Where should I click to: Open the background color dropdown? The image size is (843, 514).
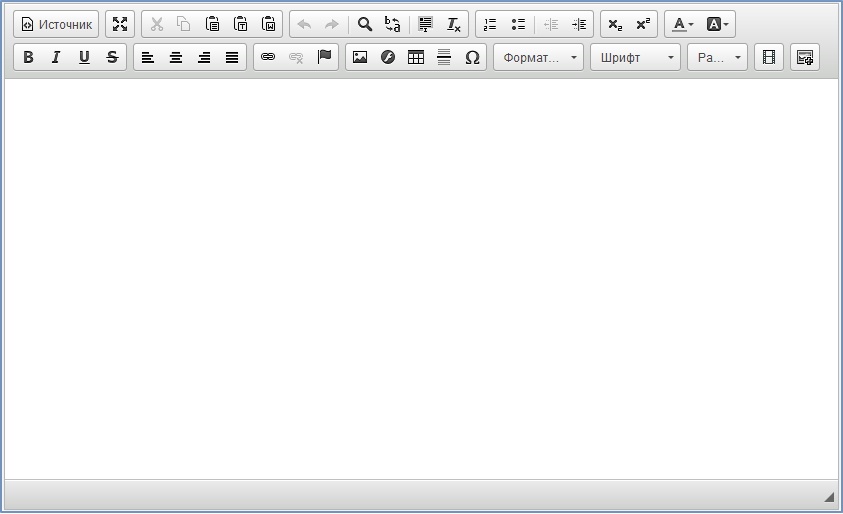717,24
